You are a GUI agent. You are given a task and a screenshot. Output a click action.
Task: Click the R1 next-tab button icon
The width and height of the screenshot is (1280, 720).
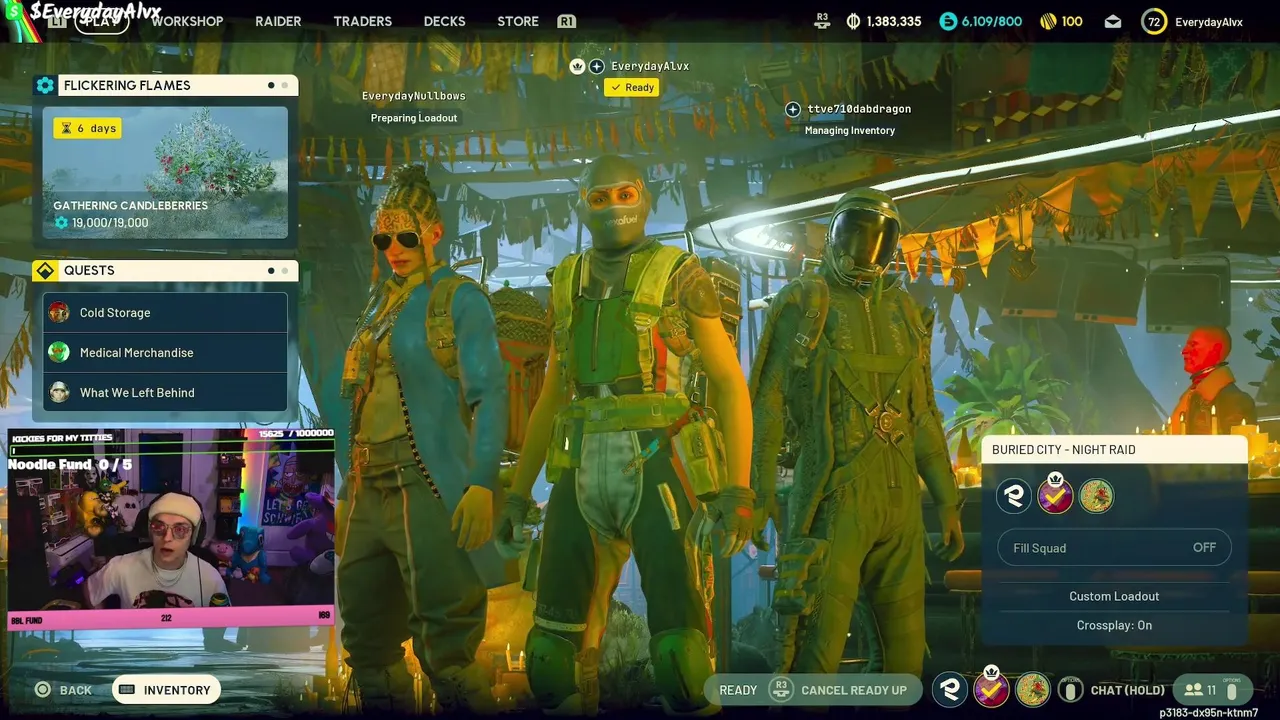[566, 21]
